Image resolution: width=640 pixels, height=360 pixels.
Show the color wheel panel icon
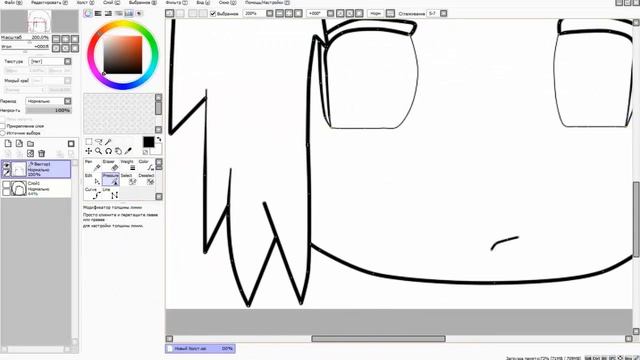pyautogui.click(x=88, y=13)
